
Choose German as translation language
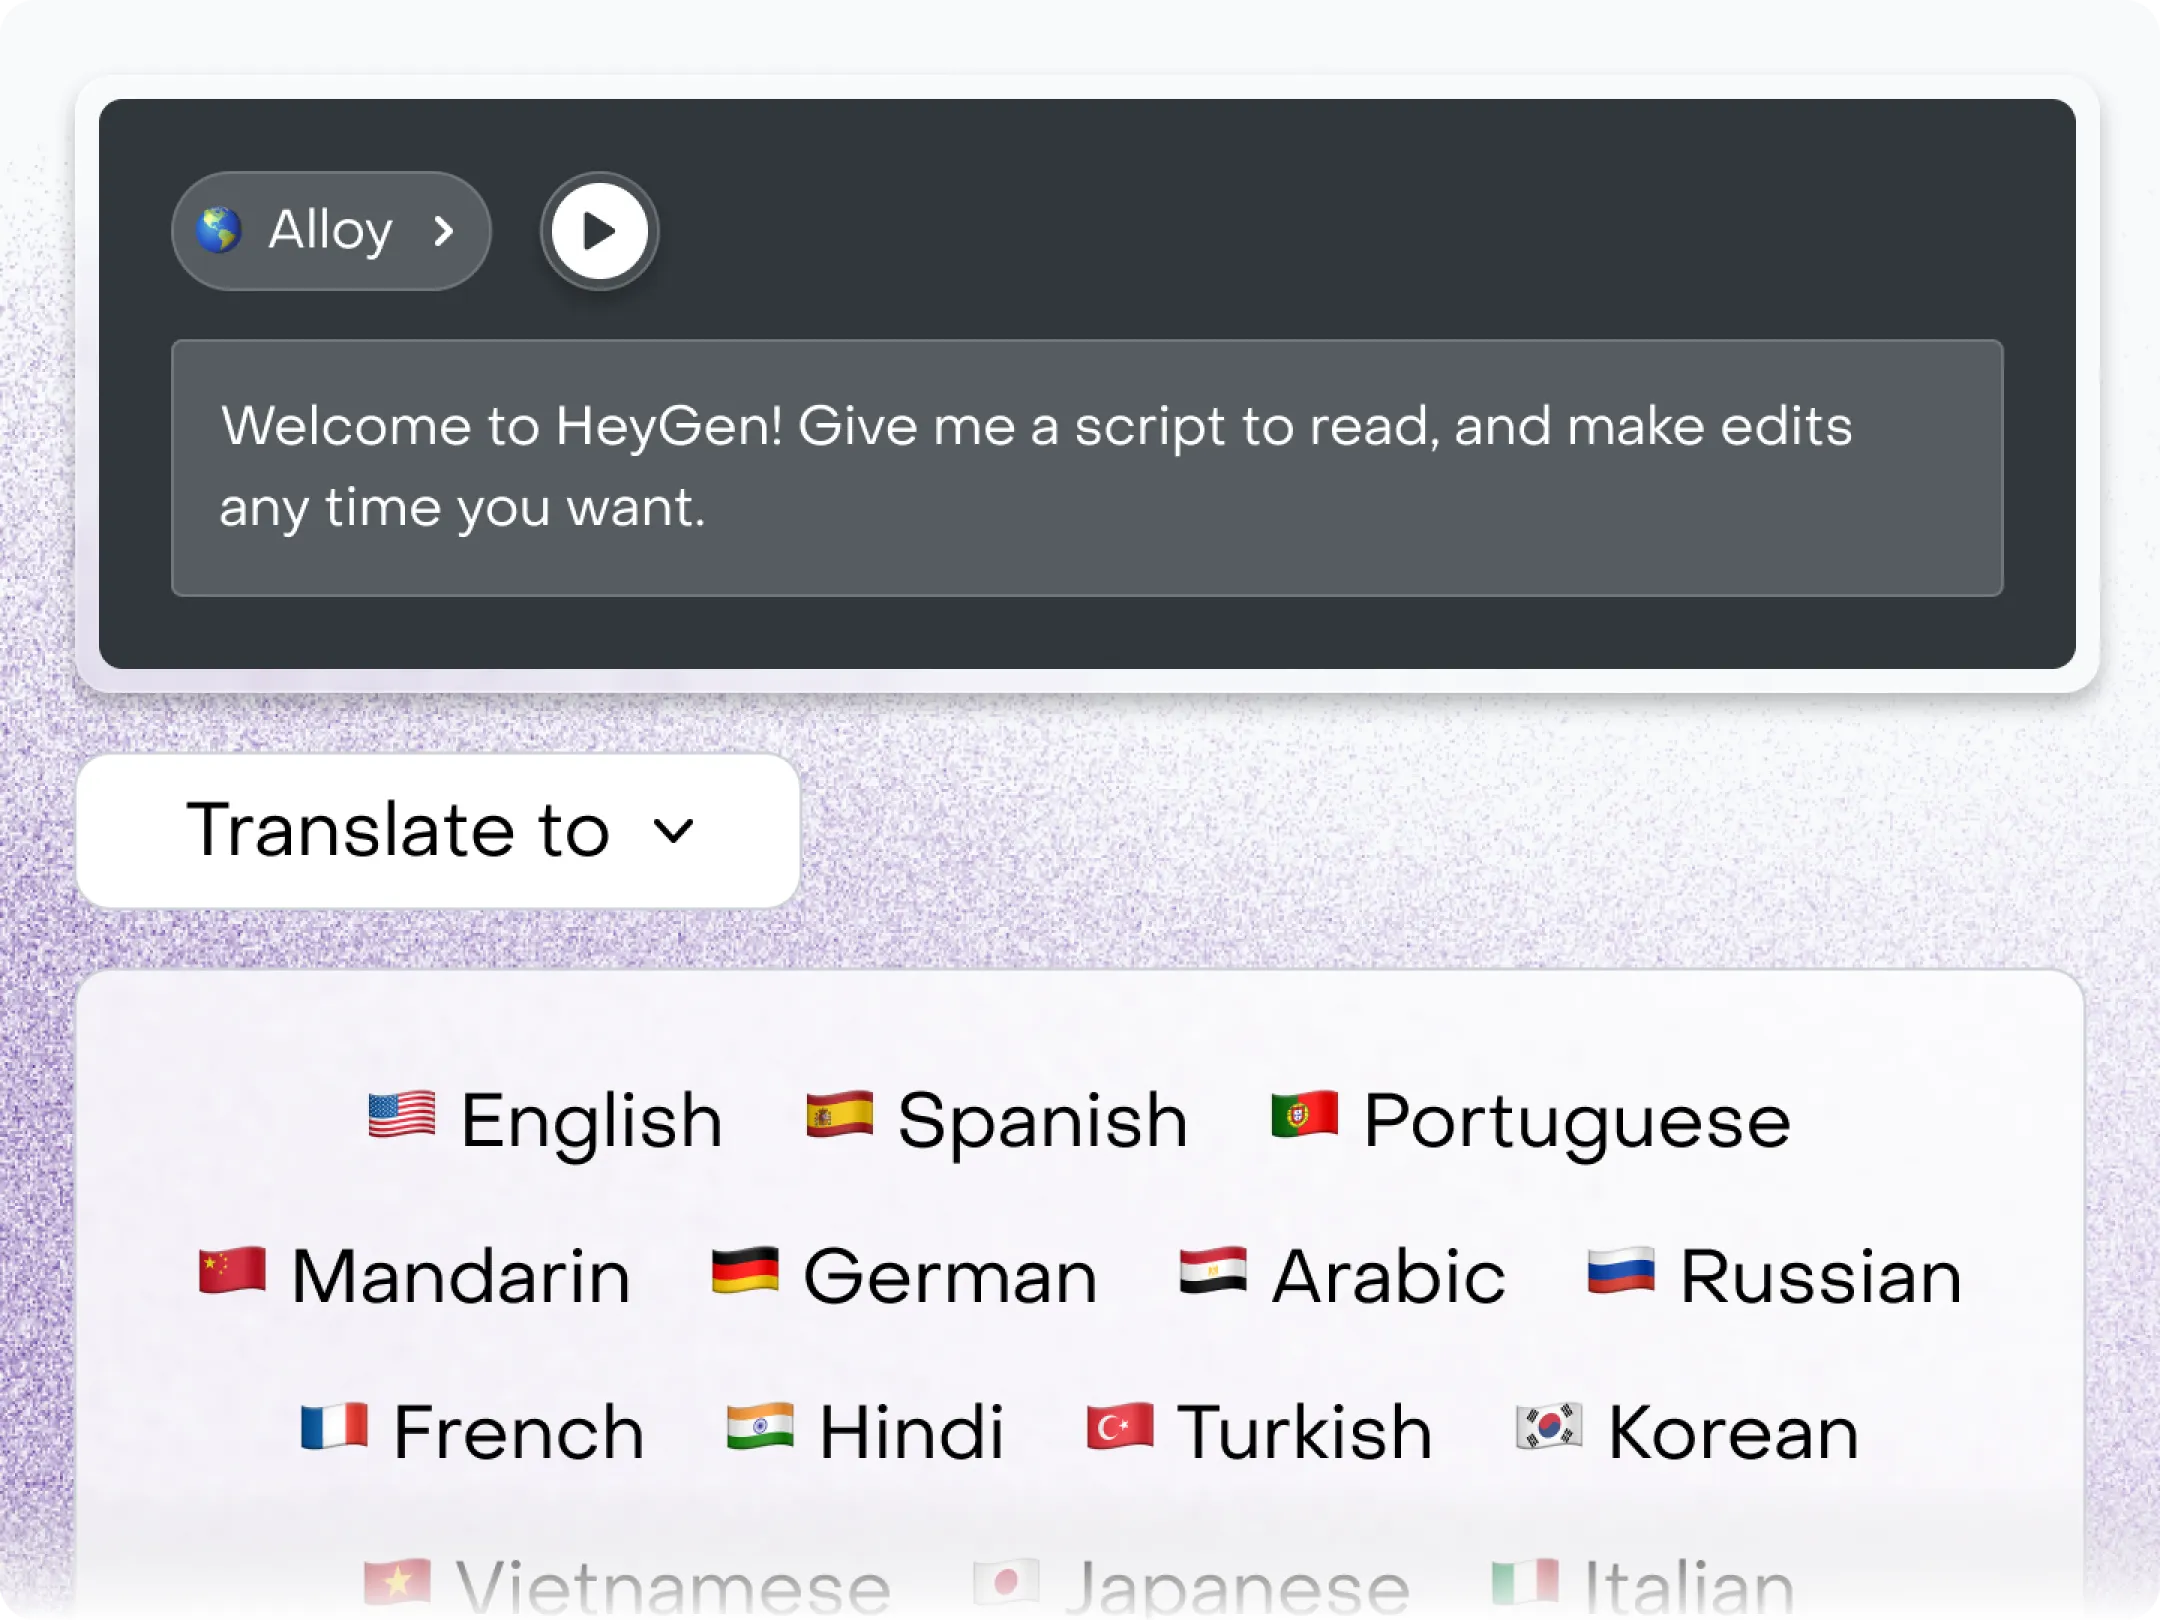[949, 1277]
